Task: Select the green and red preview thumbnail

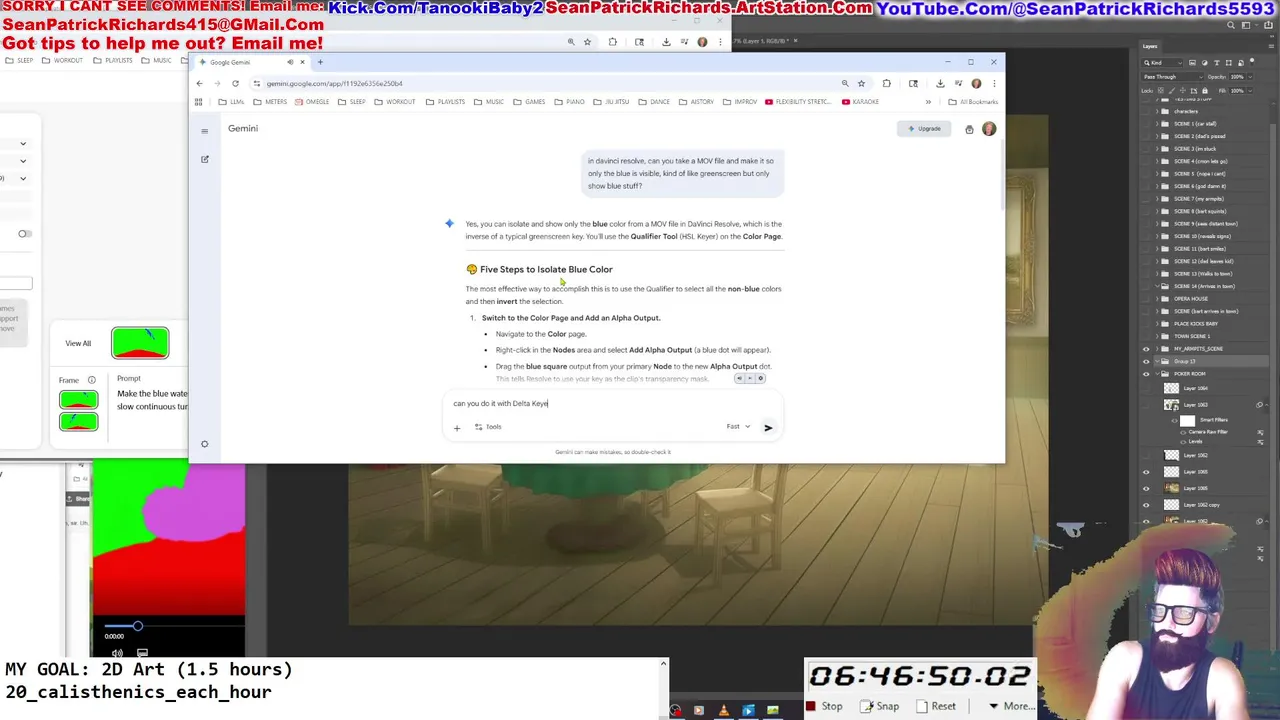Action: pos(140,343)
